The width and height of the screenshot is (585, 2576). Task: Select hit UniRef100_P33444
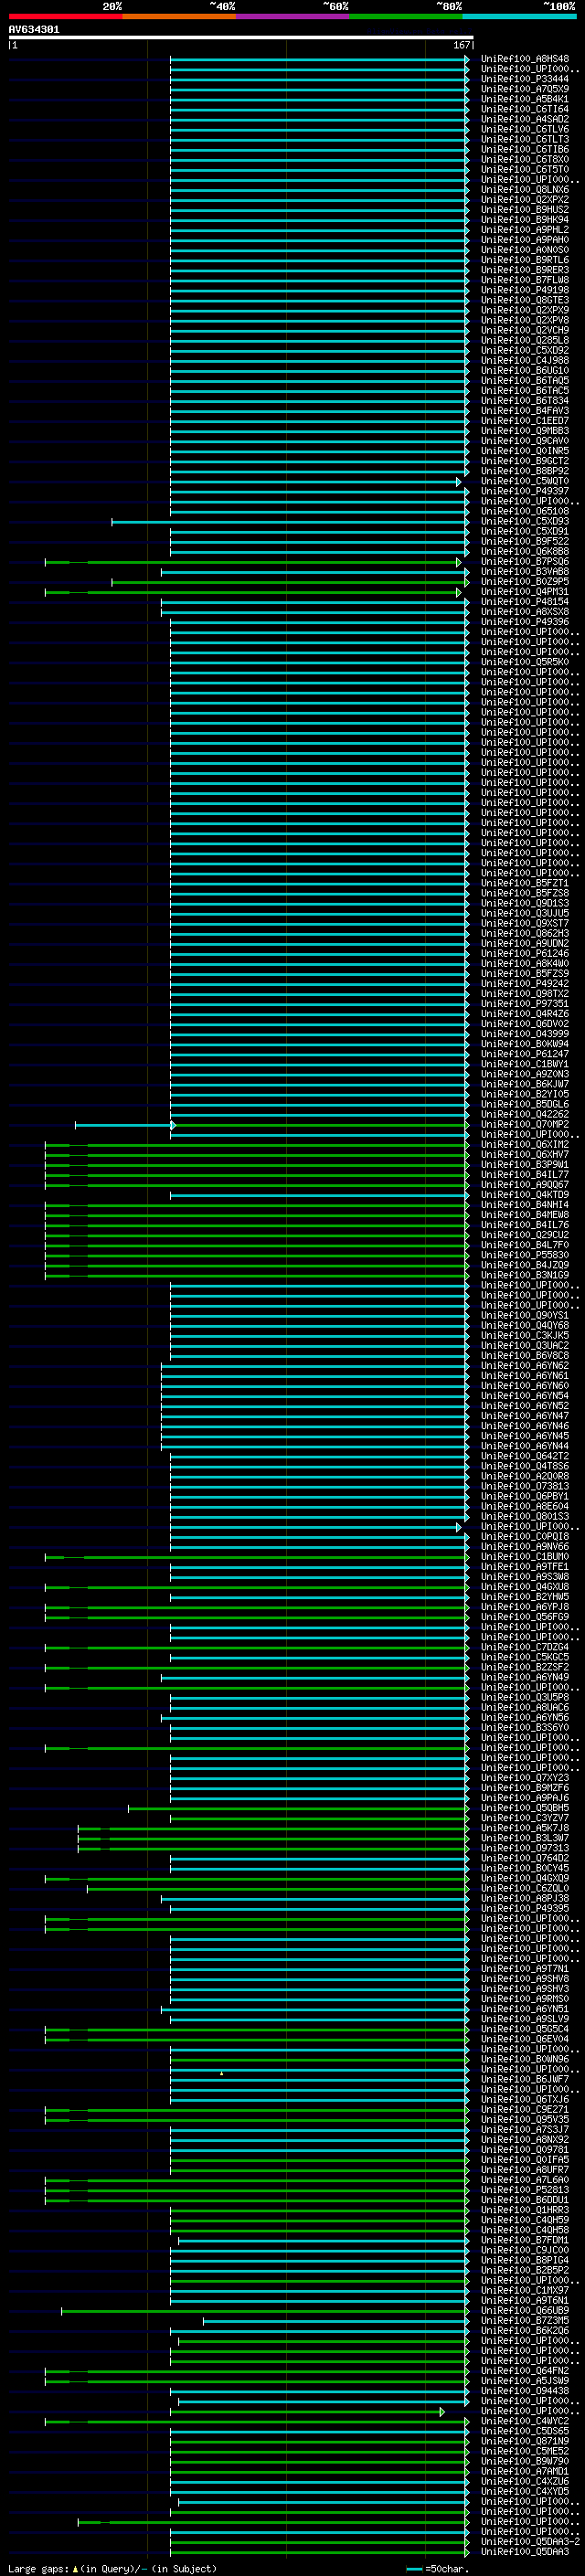pos(524,79)
